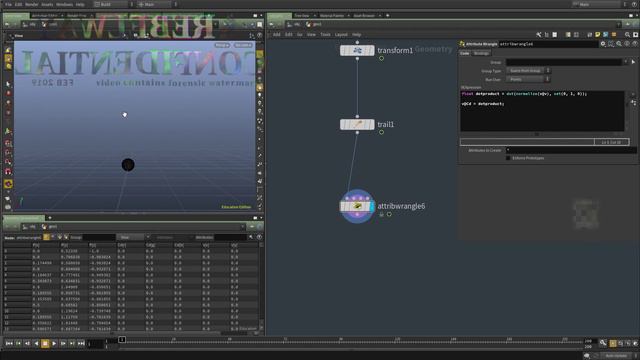The image size is (640, 360).
Task: Select the trail1 node
Action: click(357, 124)
